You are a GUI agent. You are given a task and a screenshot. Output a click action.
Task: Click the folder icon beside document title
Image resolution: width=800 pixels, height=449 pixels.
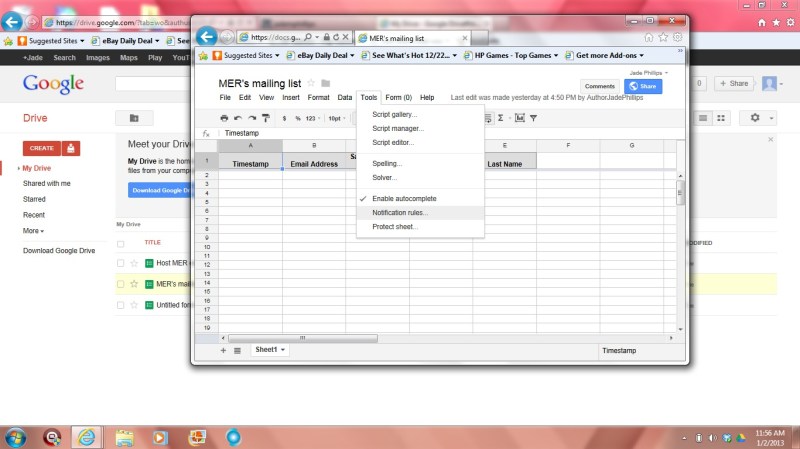(326, 83)
